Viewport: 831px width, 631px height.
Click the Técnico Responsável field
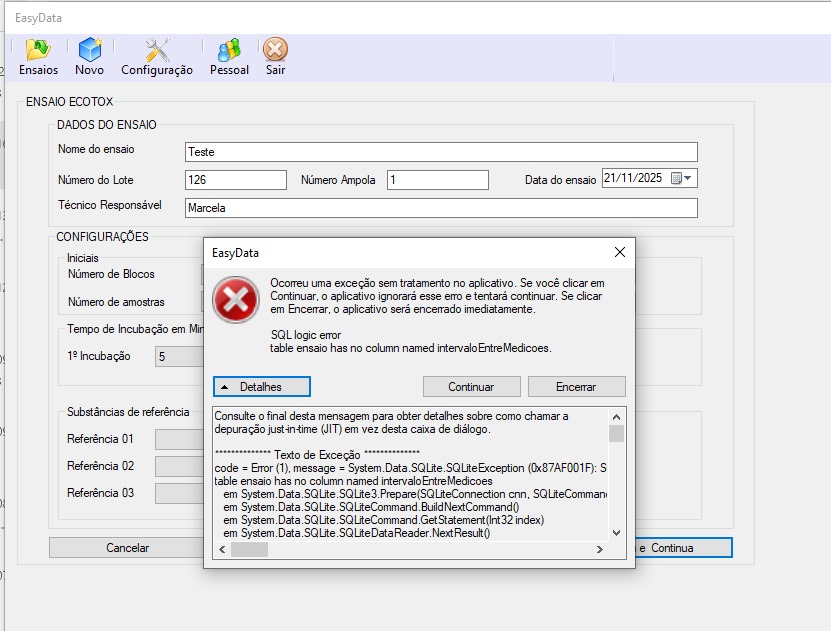(x=441, y=208)
